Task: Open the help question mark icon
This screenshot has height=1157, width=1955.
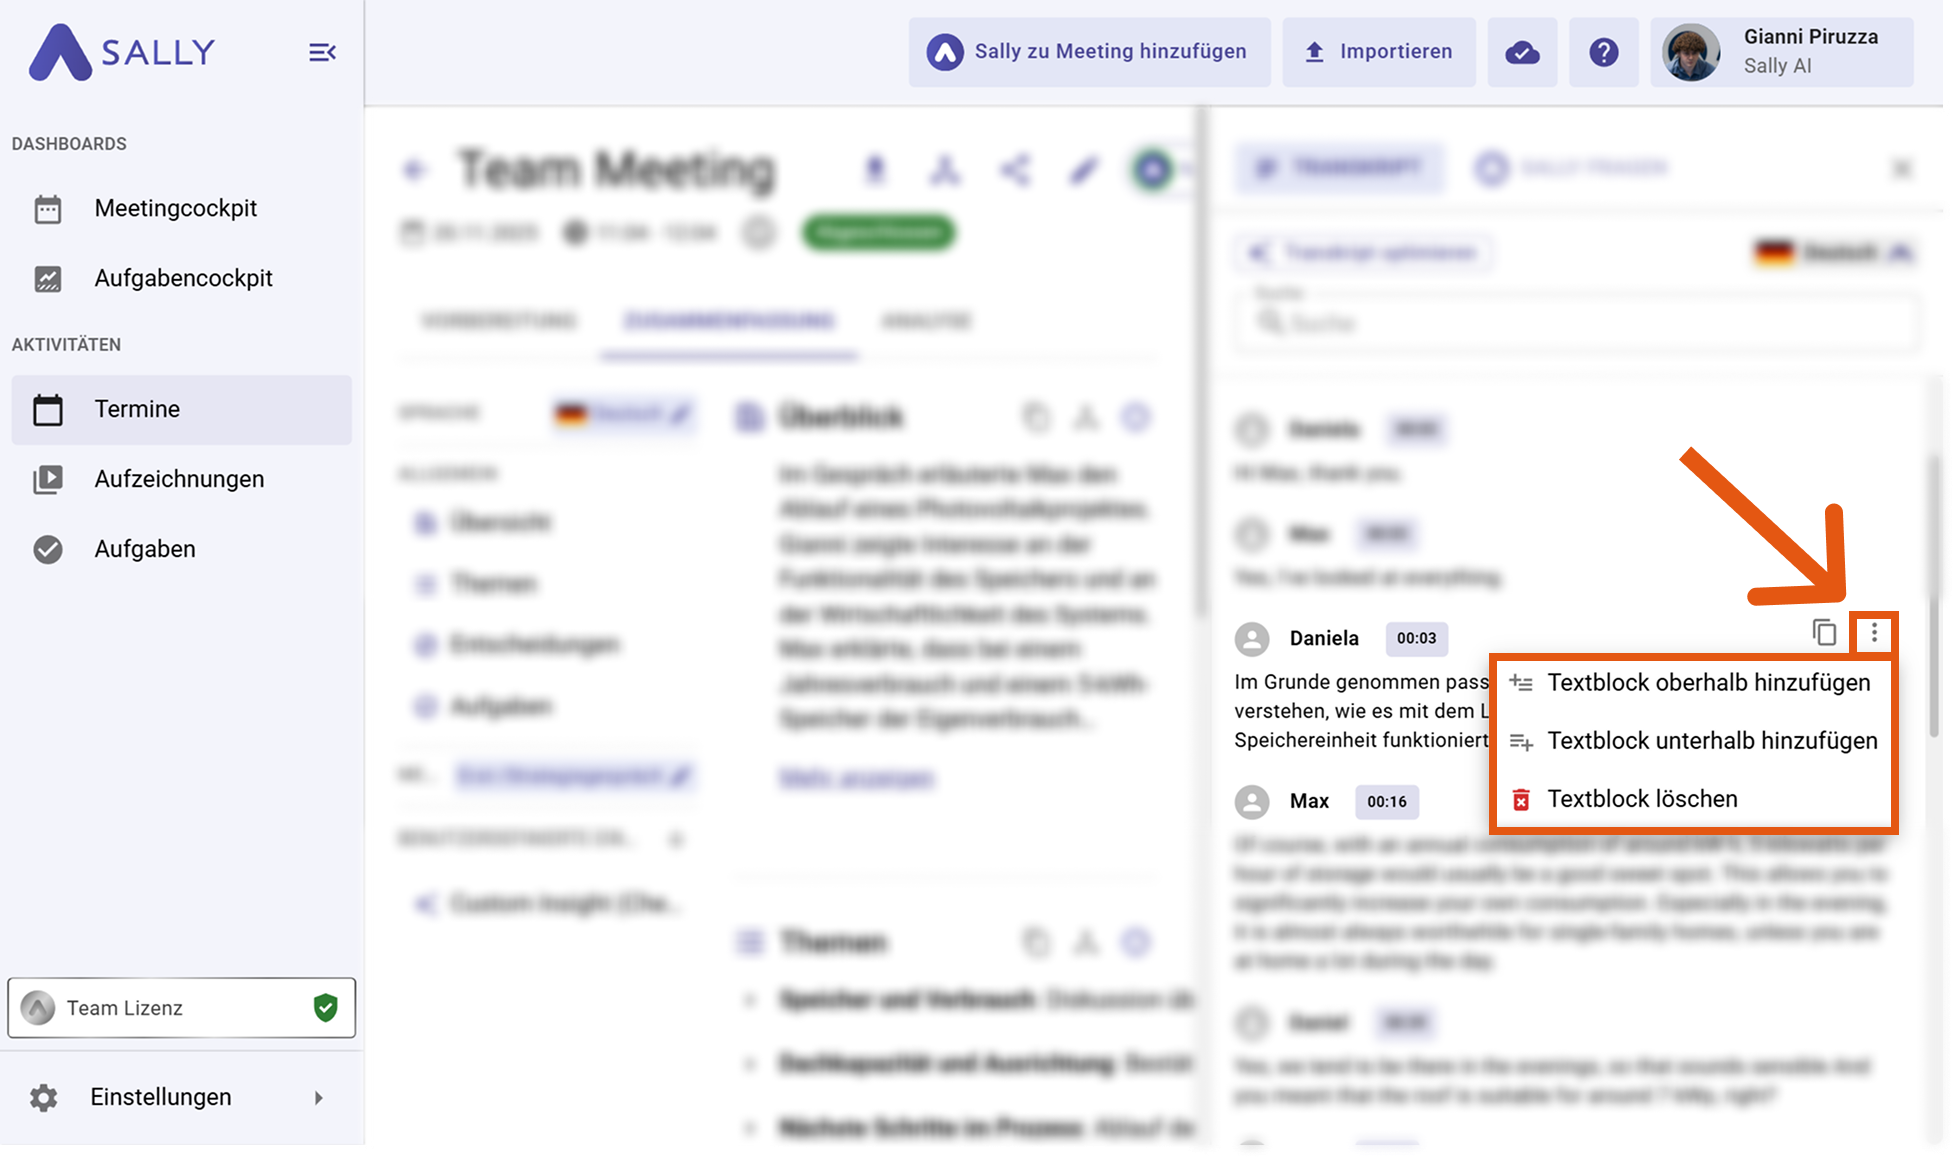Action: 1603,52
